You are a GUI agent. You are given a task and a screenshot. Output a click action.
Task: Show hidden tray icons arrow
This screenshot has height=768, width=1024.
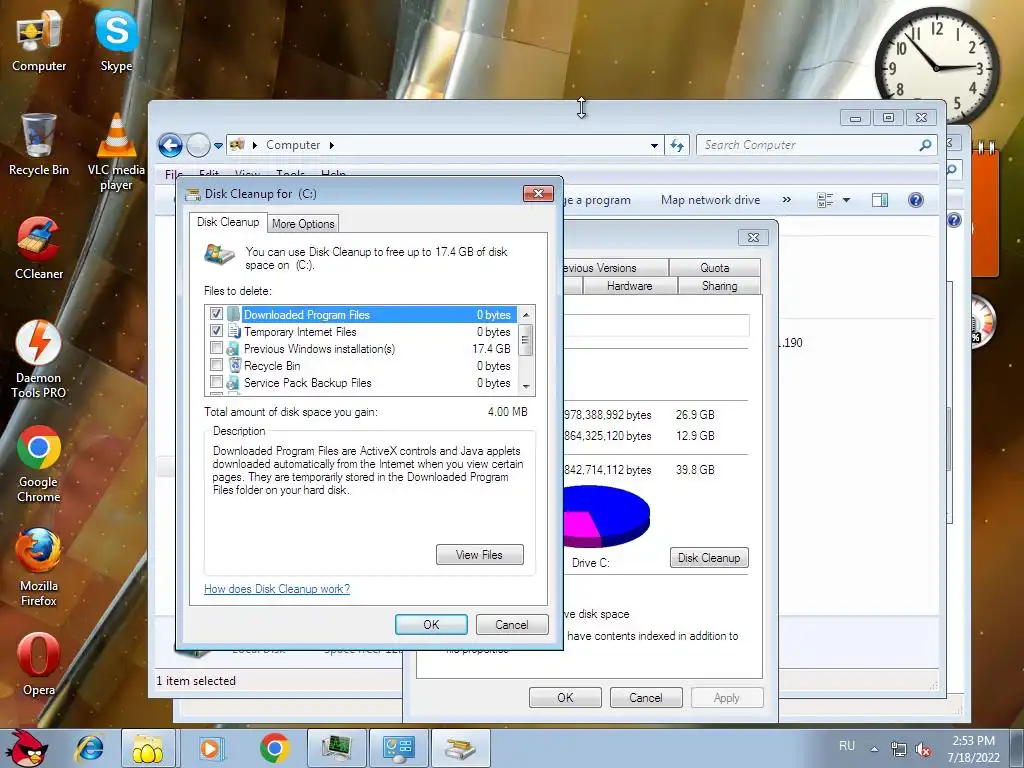874,749
